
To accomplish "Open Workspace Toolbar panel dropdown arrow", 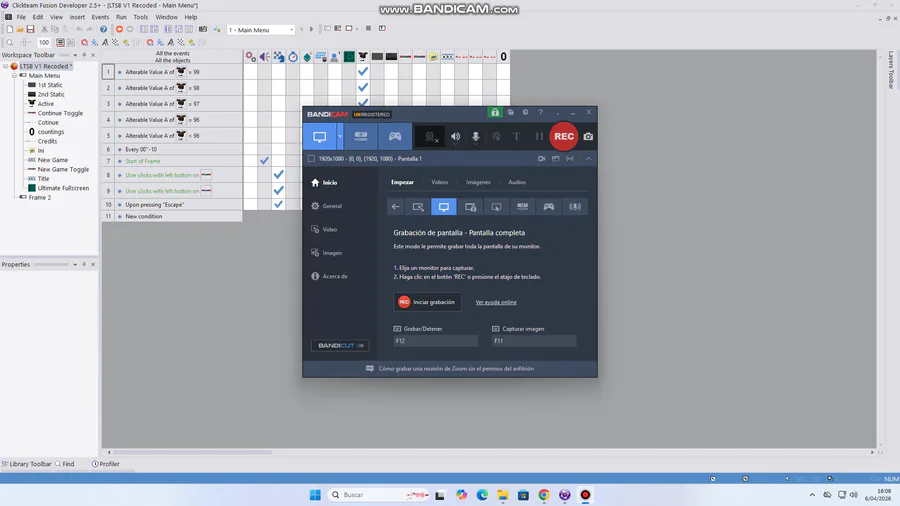I will pyautogui.click(x=75, y=55).
